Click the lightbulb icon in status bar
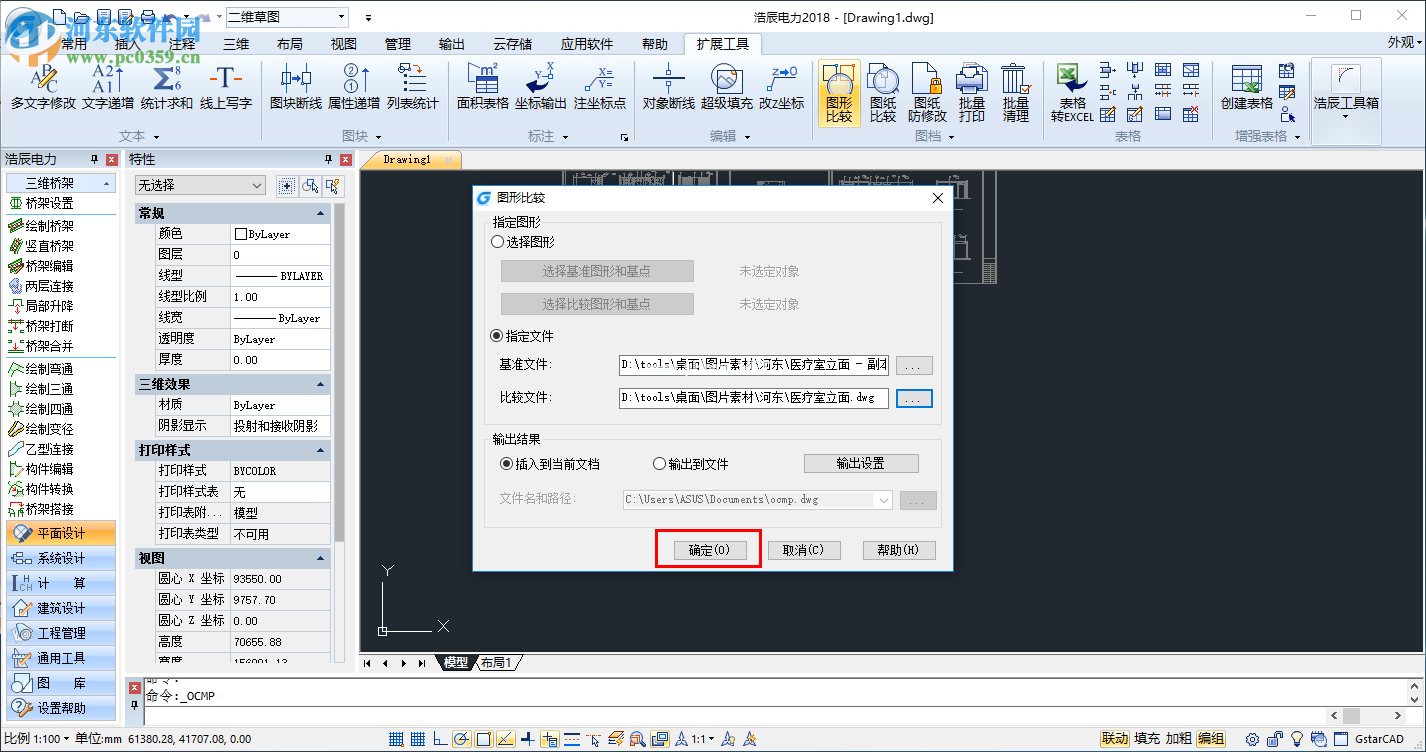The width and height of the screenshot is (1426, 752). pyautogui.click(x=1298, y=739)
